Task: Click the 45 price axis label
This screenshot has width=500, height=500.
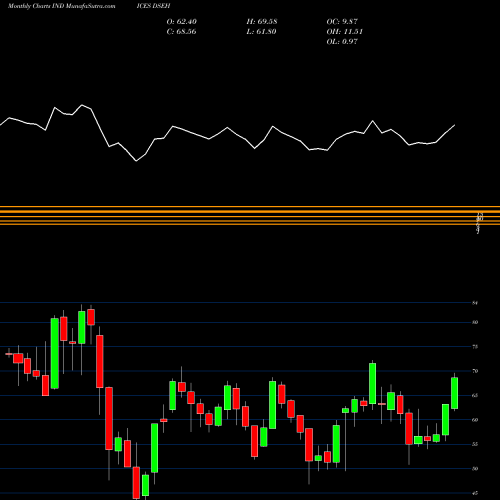Action: coord(475,493)
